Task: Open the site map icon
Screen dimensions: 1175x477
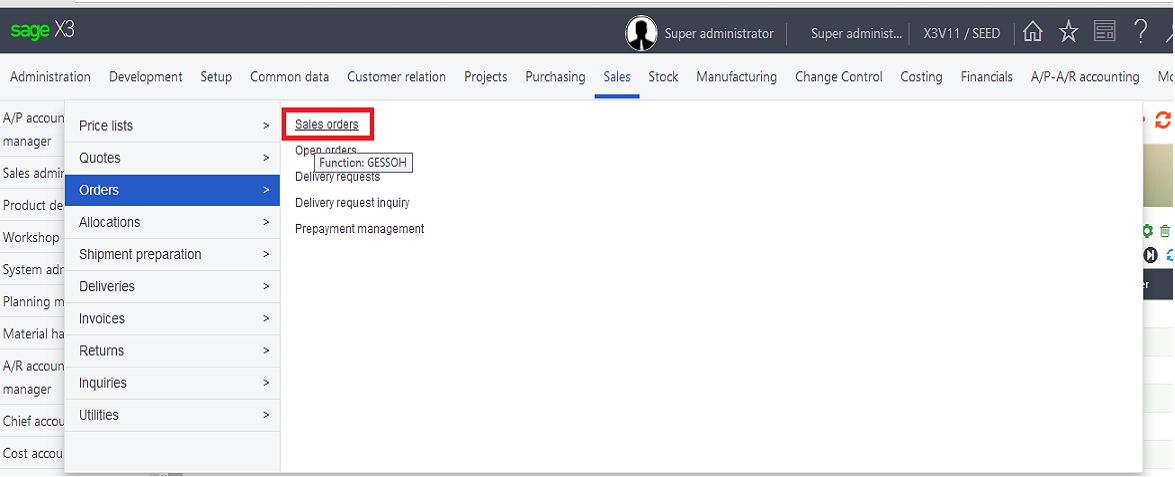Action: click(x=1104, y=32)
